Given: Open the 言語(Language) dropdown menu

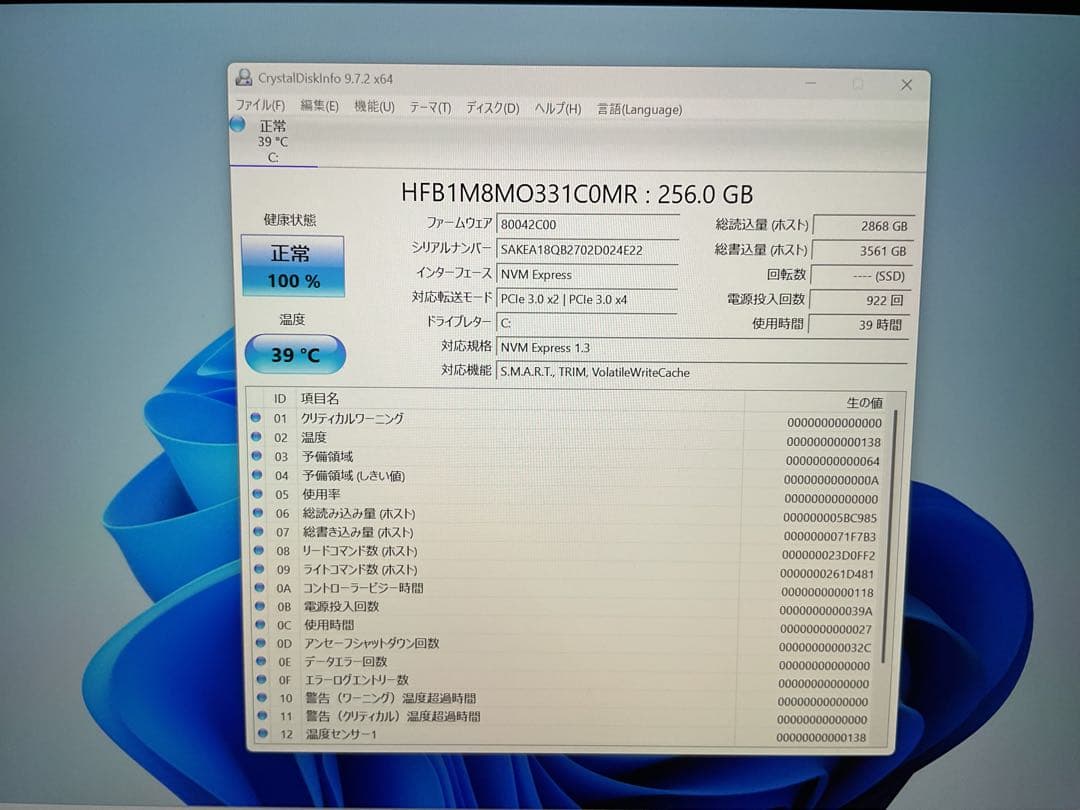Looking at the screenshot, I should coord(637,109).
